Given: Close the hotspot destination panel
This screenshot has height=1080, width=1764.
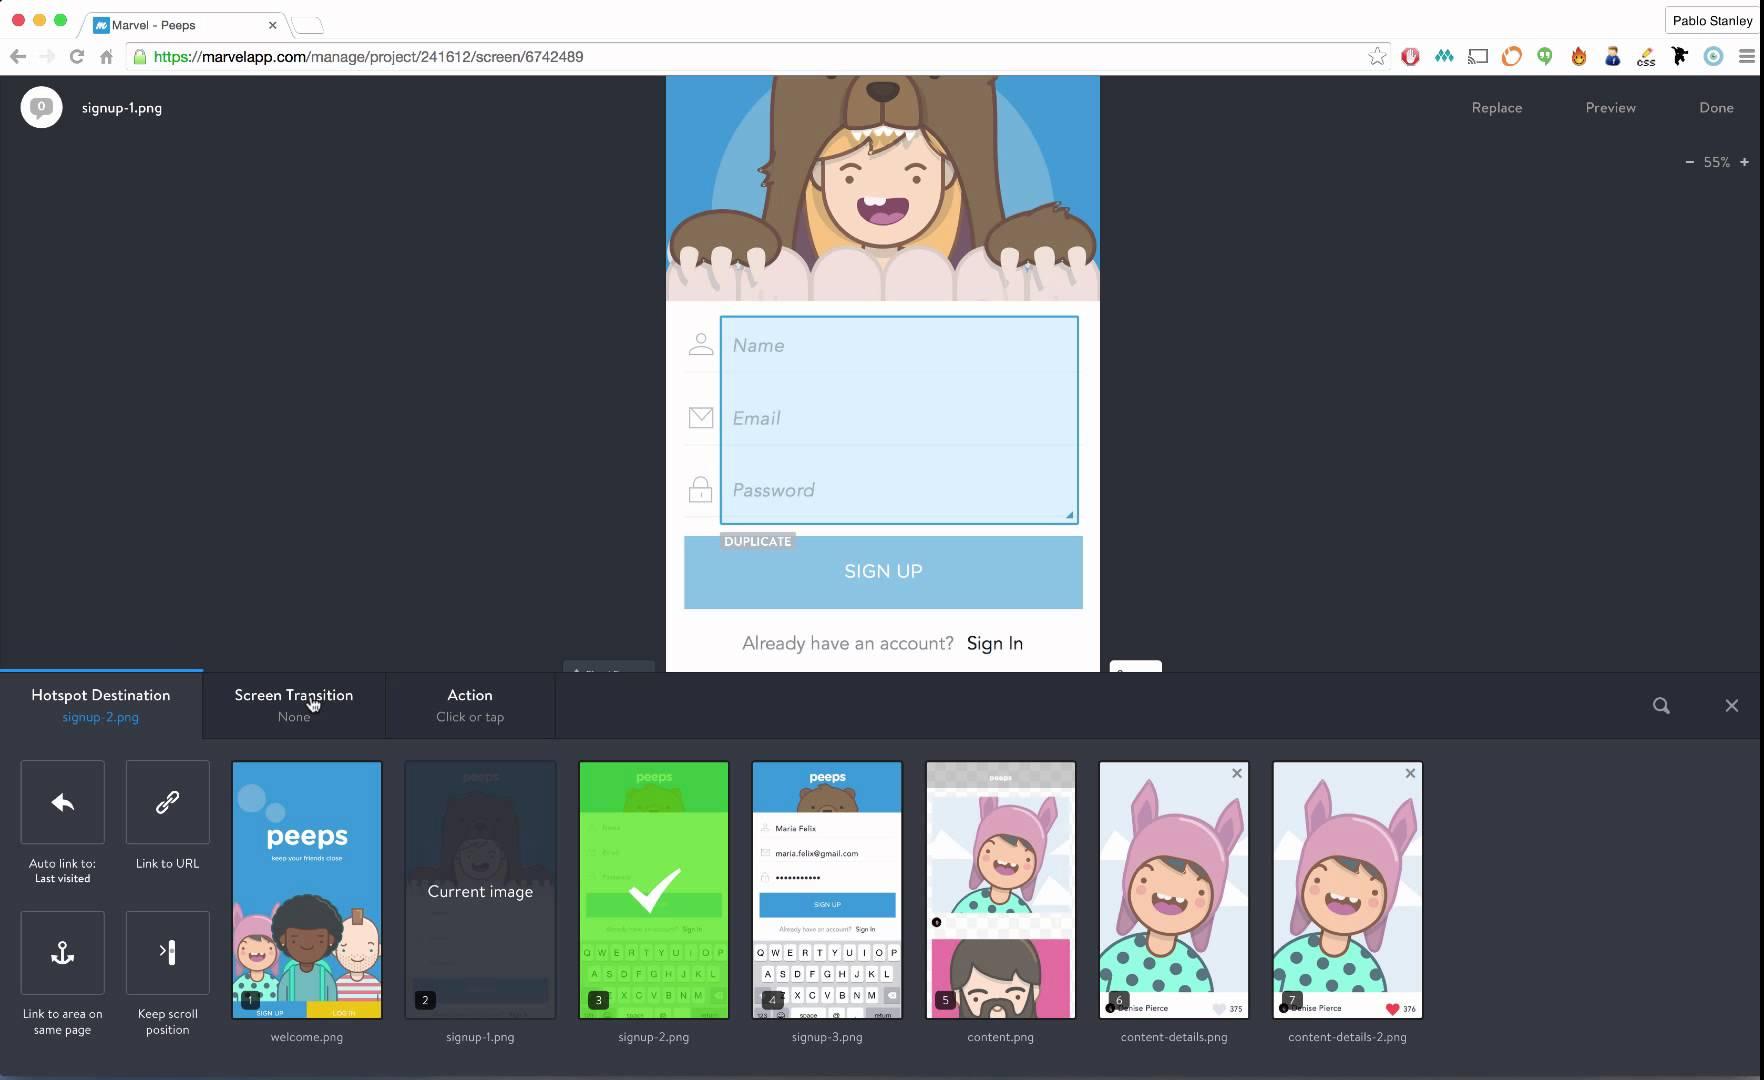Looking at the screenshot, I should tap(1731, 706).
